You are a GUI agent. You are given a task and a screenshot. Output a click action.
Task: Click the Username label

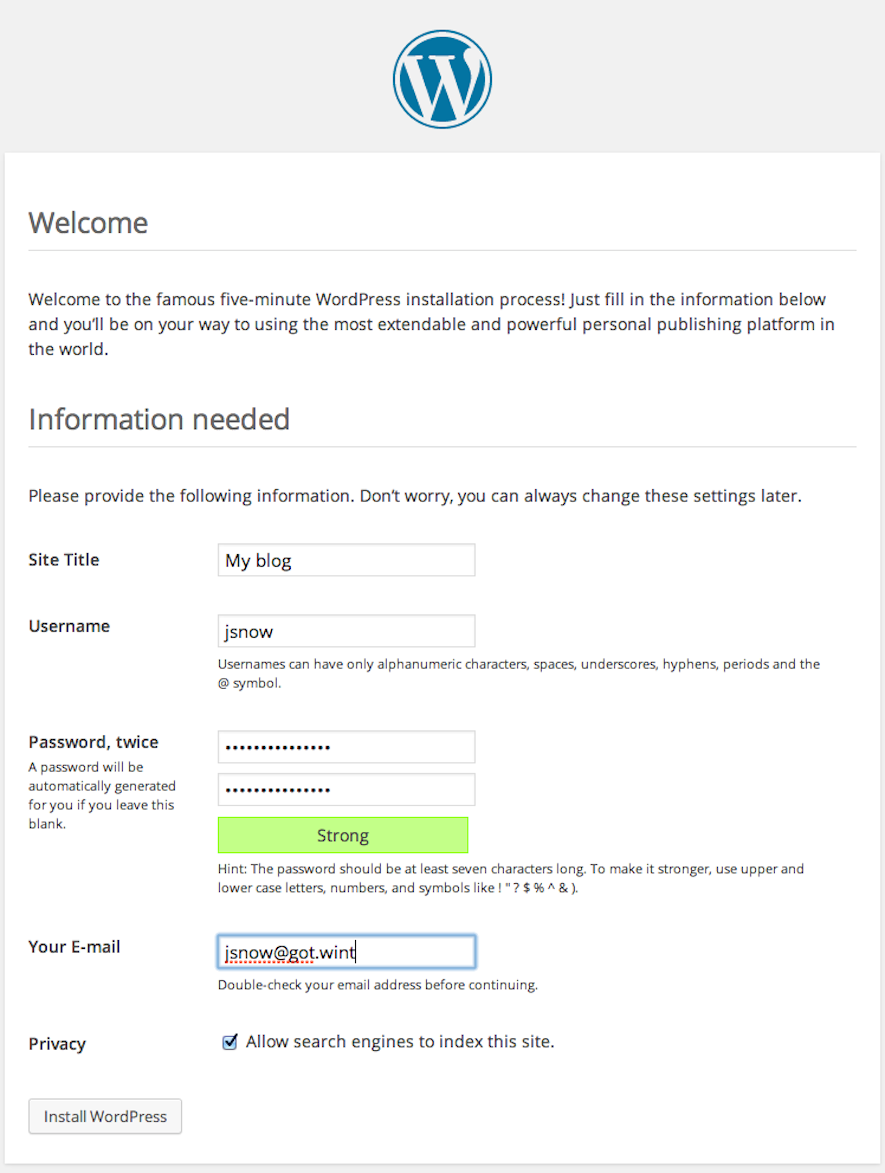pyautogui.click(x=69, y=626)
